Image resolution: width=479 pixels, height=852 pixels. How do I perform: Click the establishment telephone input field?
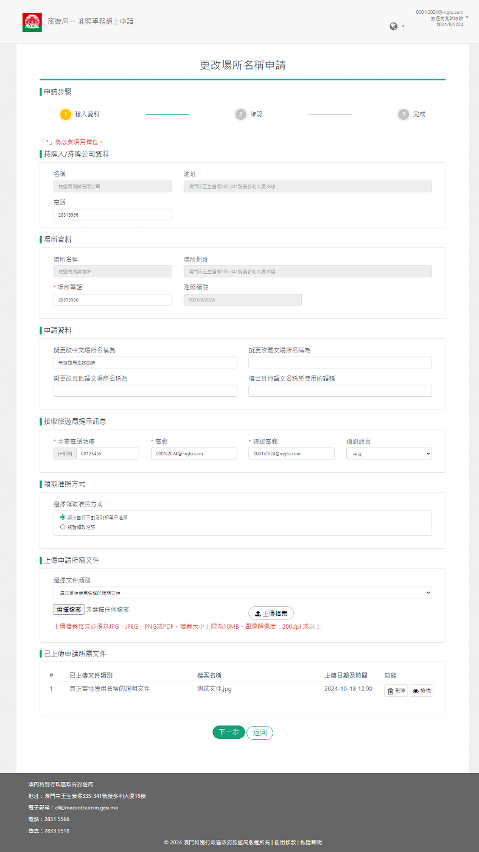point(112,300)
